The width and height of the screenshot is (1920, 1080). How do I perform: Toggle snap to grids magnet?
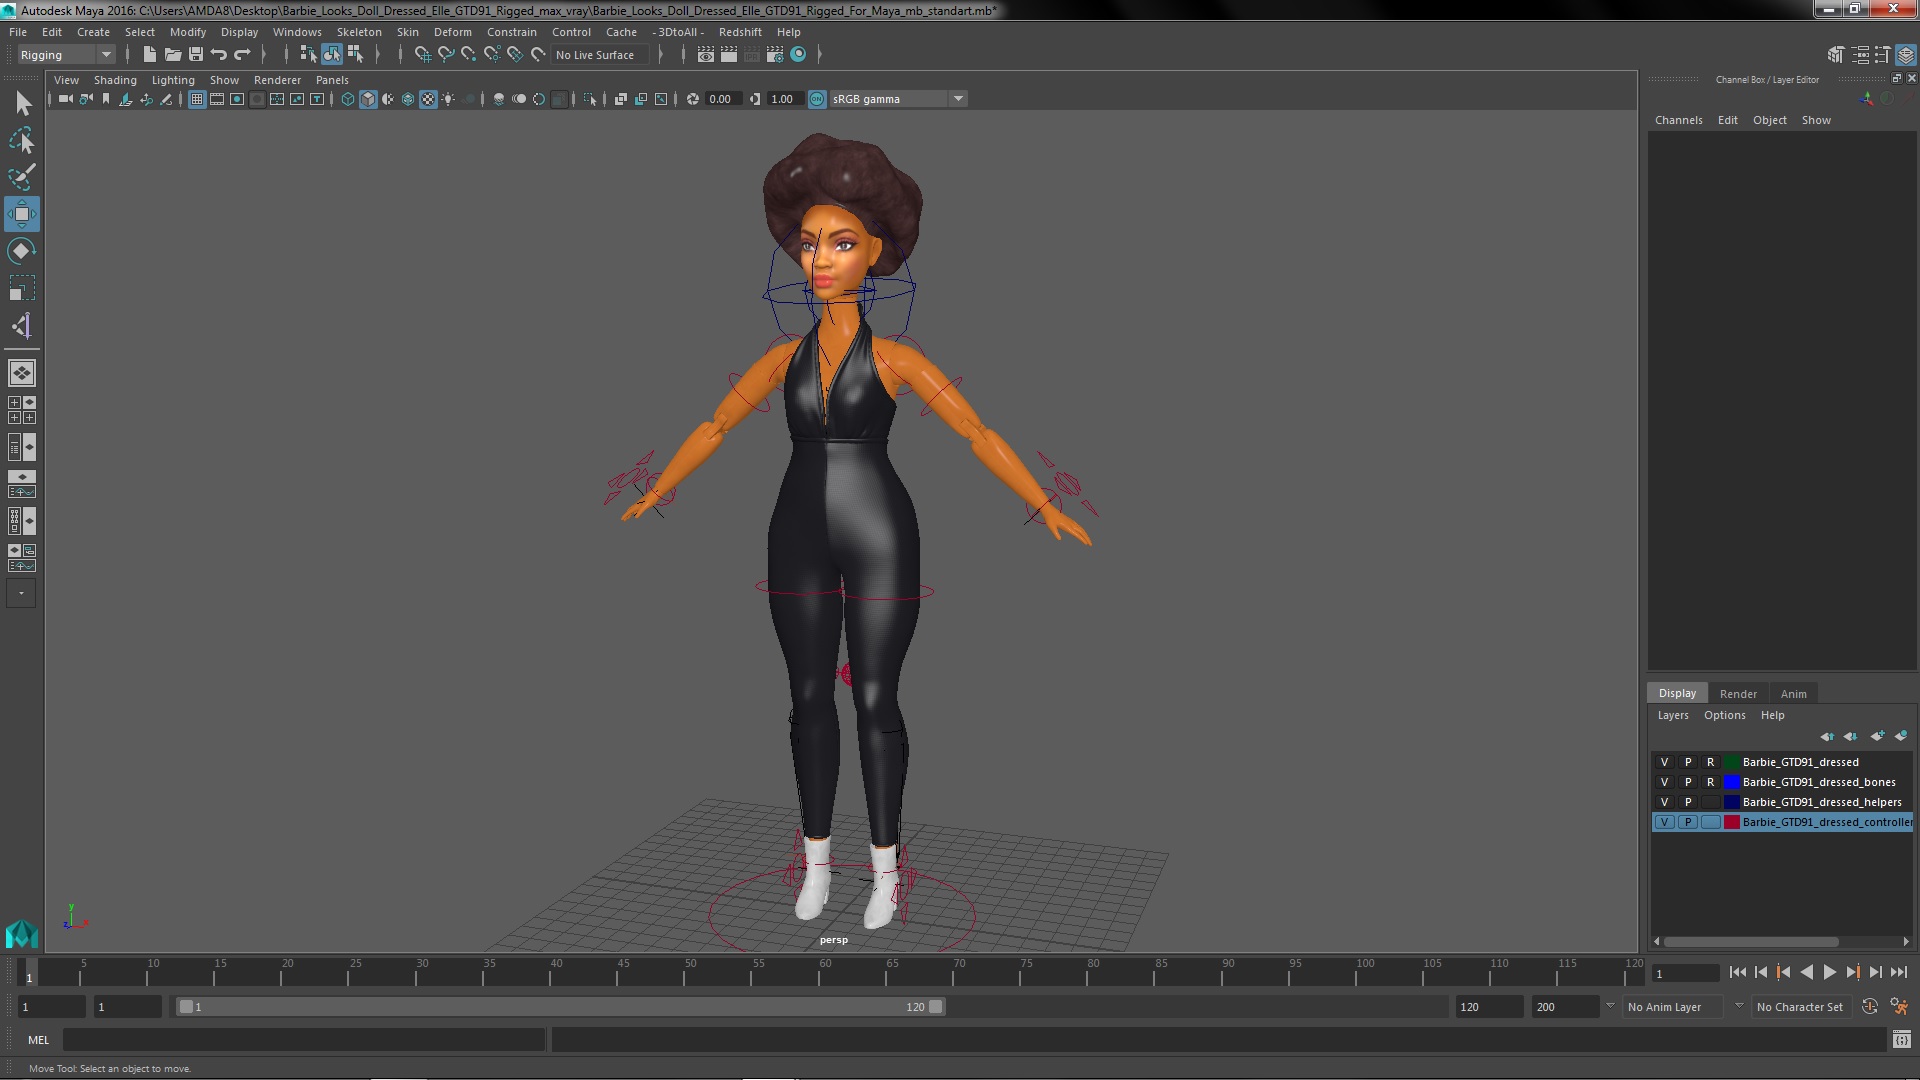click(422, 54)
